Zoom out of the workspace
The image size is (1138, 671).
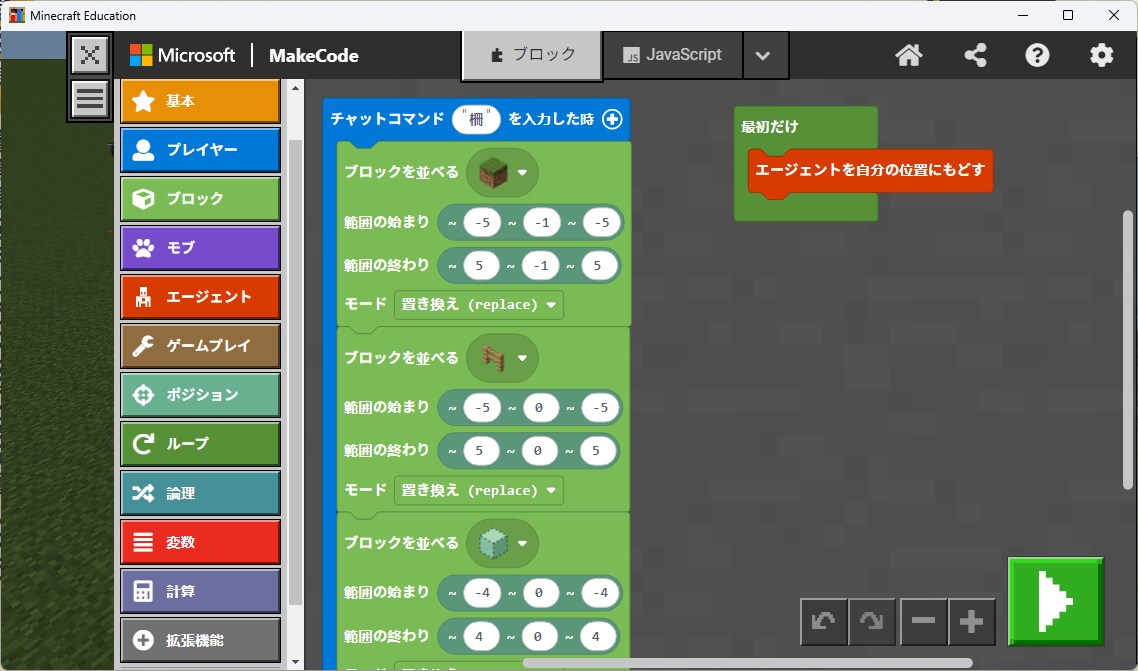point(923,622)
